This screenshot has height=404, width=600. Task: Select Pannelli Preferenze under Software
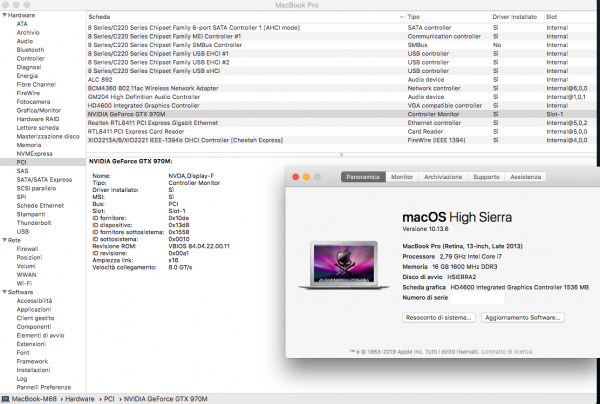click(x=44, y=387)
